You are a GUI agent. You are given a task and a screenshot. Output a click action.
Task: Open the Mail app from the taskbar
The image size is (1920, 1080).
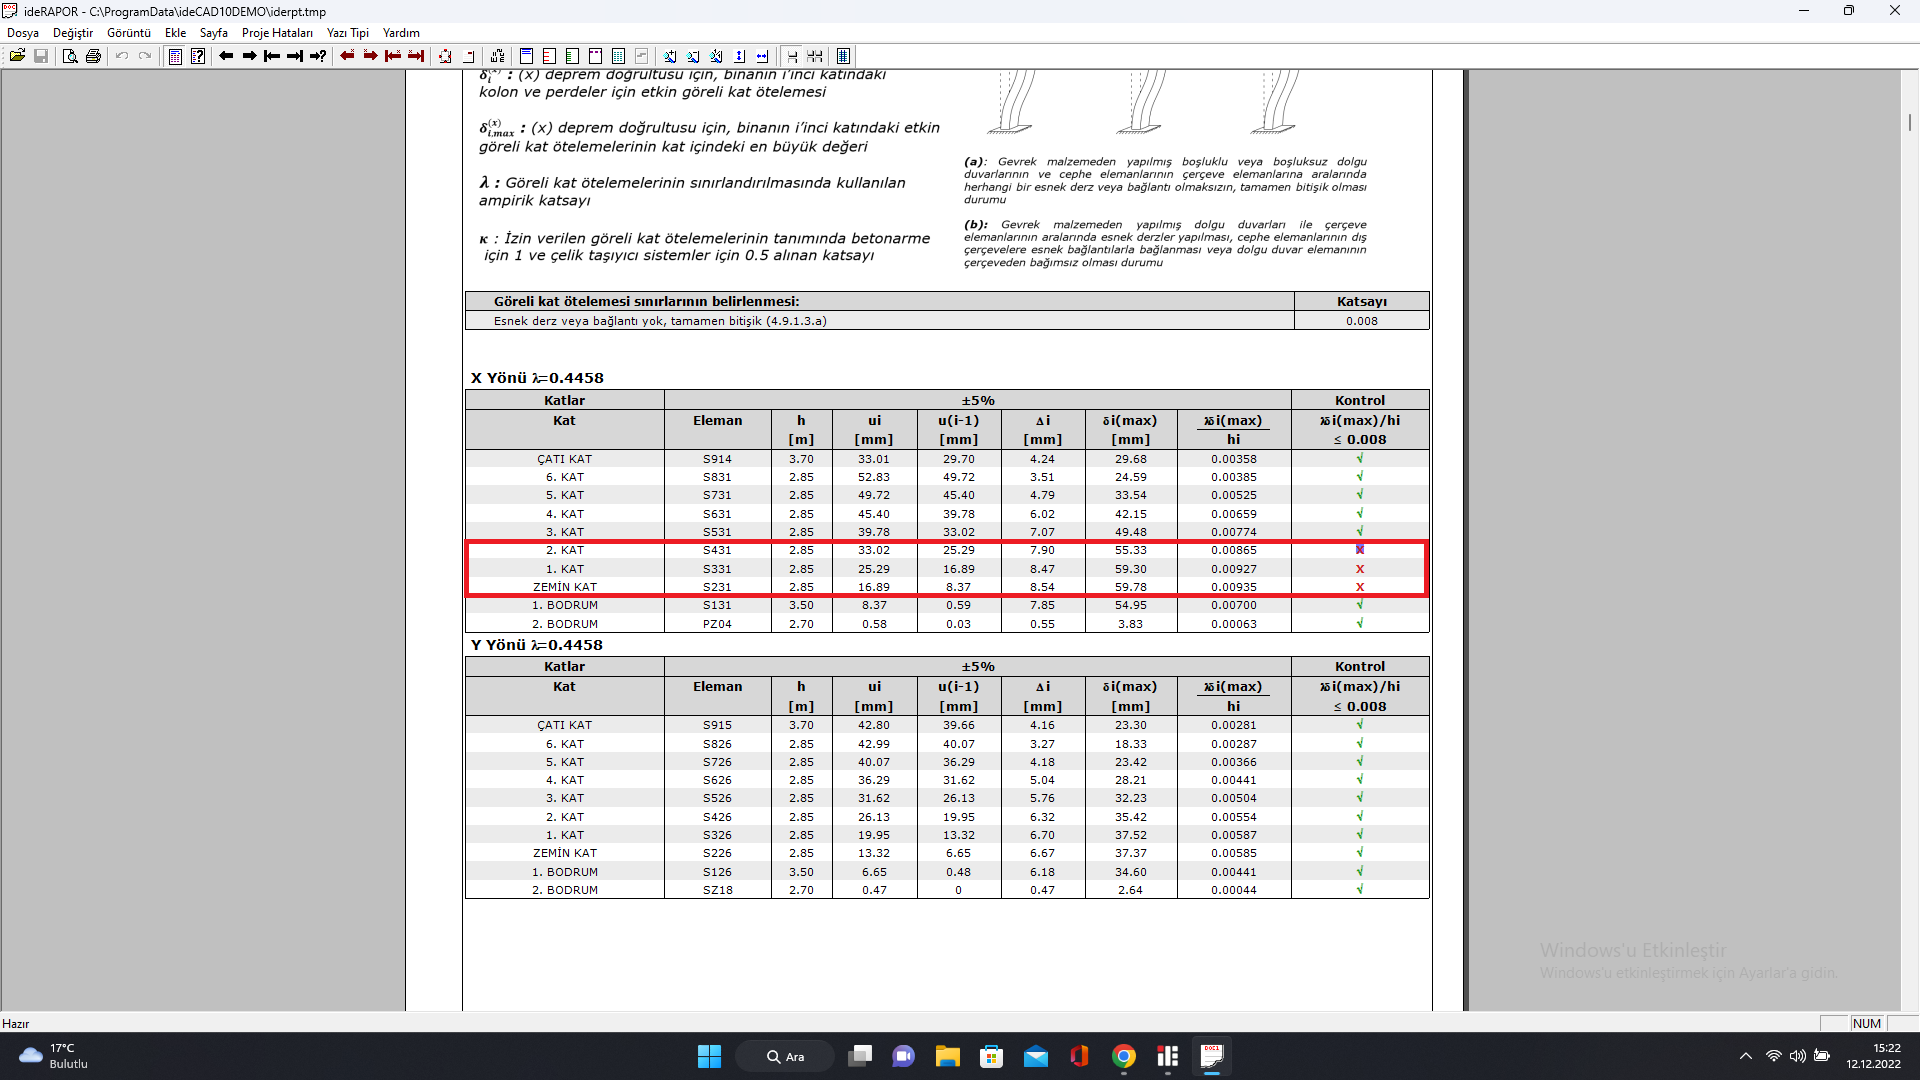coord(1036,1056)
